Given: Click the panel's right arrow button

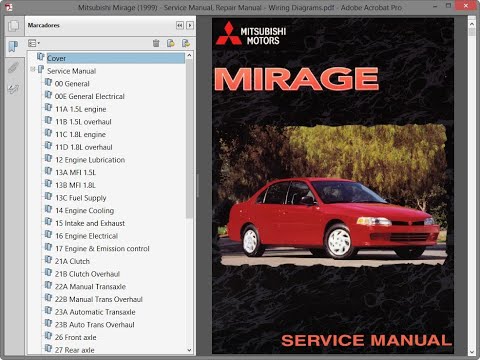Looking at the screenshot, I should pos(190,25).
